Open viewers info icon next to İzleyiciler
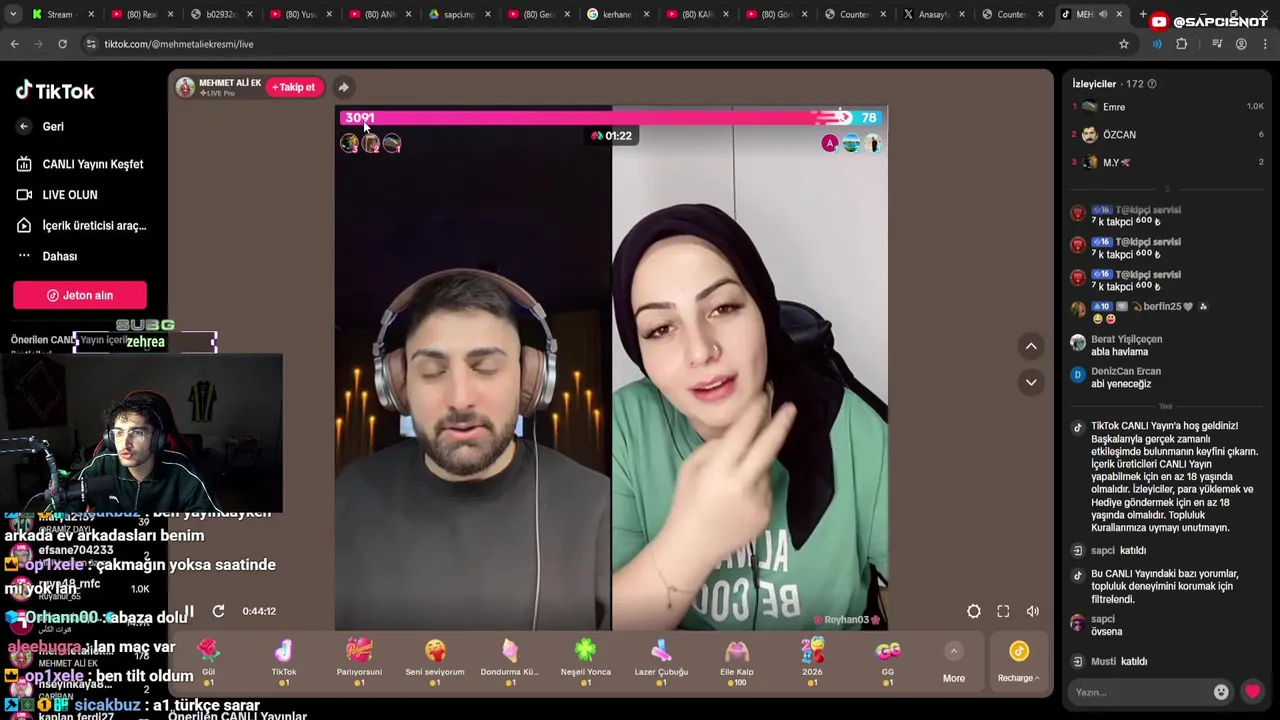This screenshot has width=1280, height=720. tap(1152, 84)
